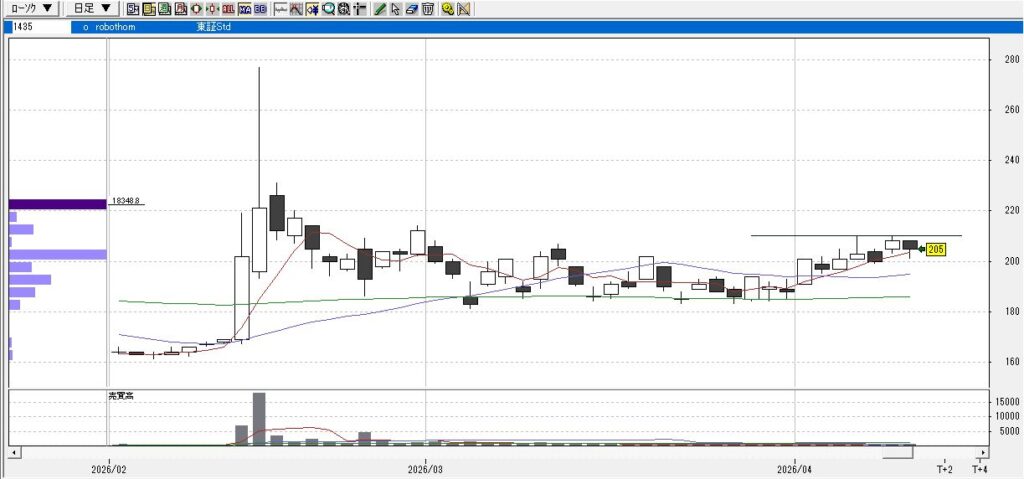Click the T+2 time axis label
Image resolution: width=1024 pixels, height=479 pixels.
click(x=944, y=468)
